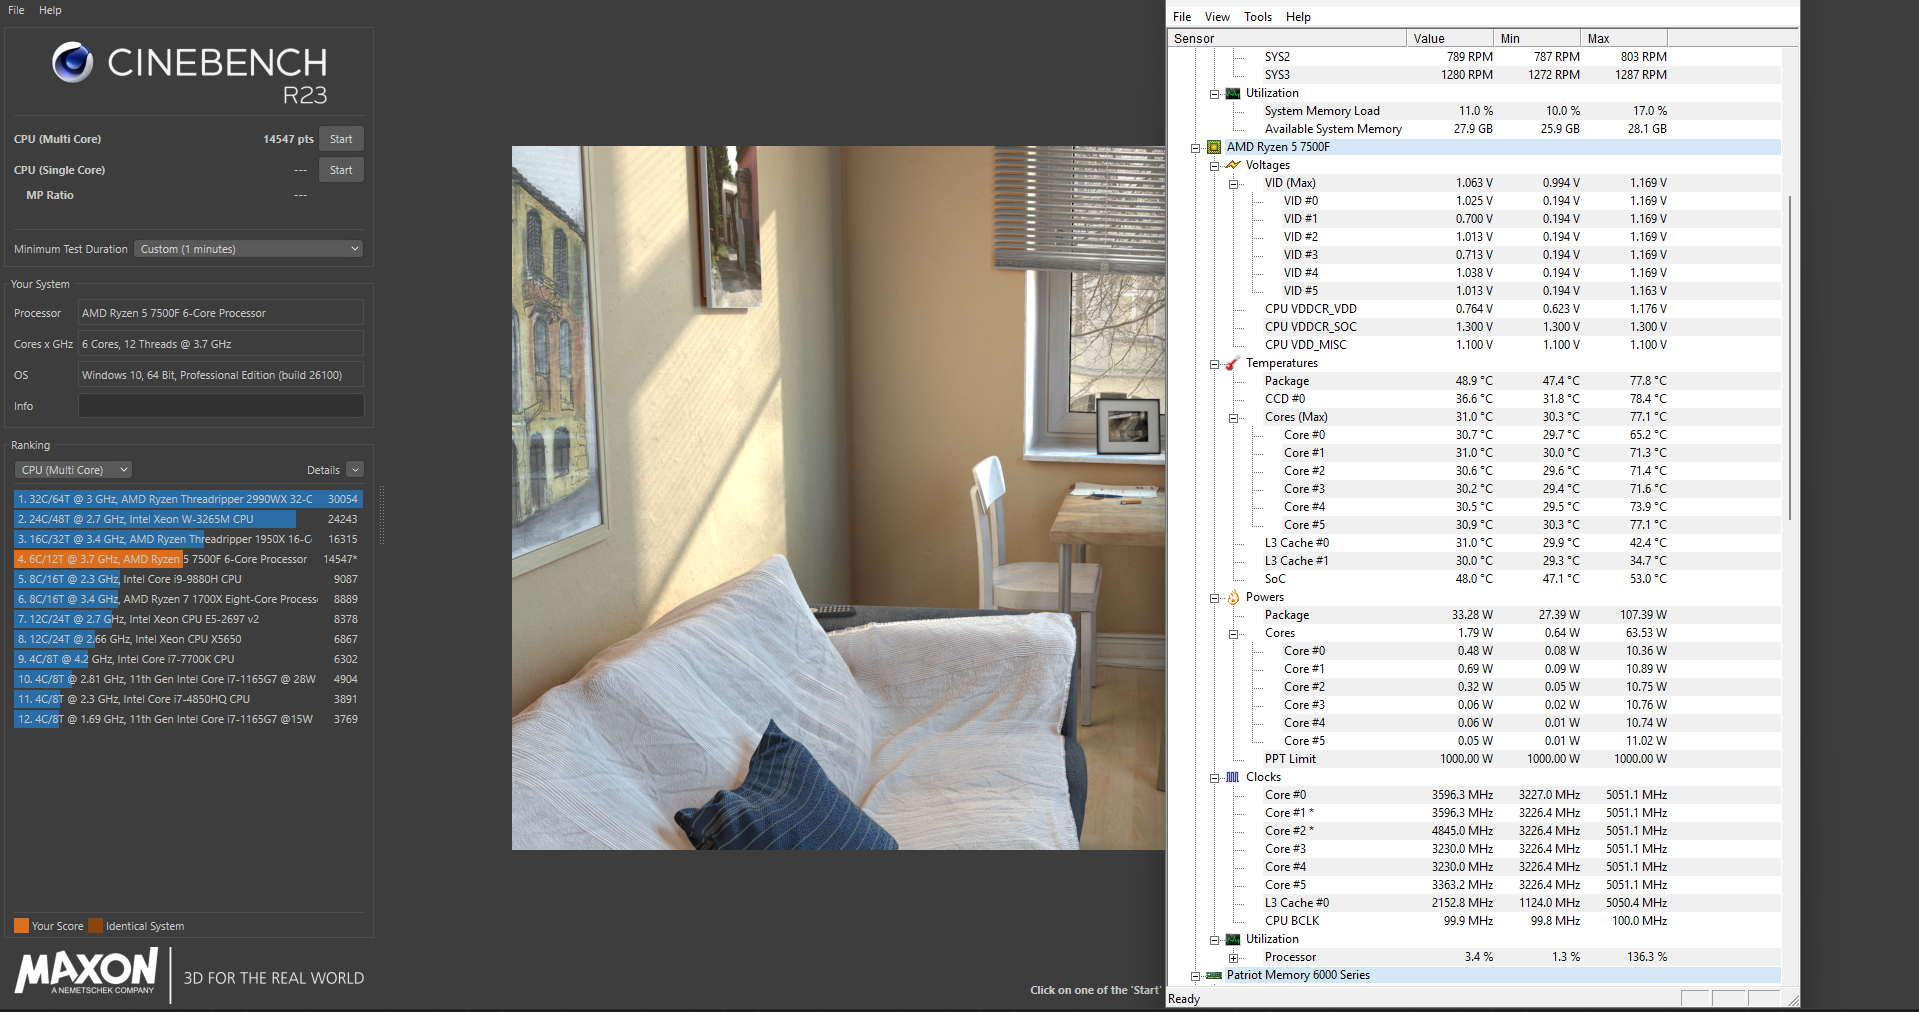Click the icon of the Utilization group containing Processor
The width and height of the screenshot is (1919, 1012).
click(x=1233, y=939)
